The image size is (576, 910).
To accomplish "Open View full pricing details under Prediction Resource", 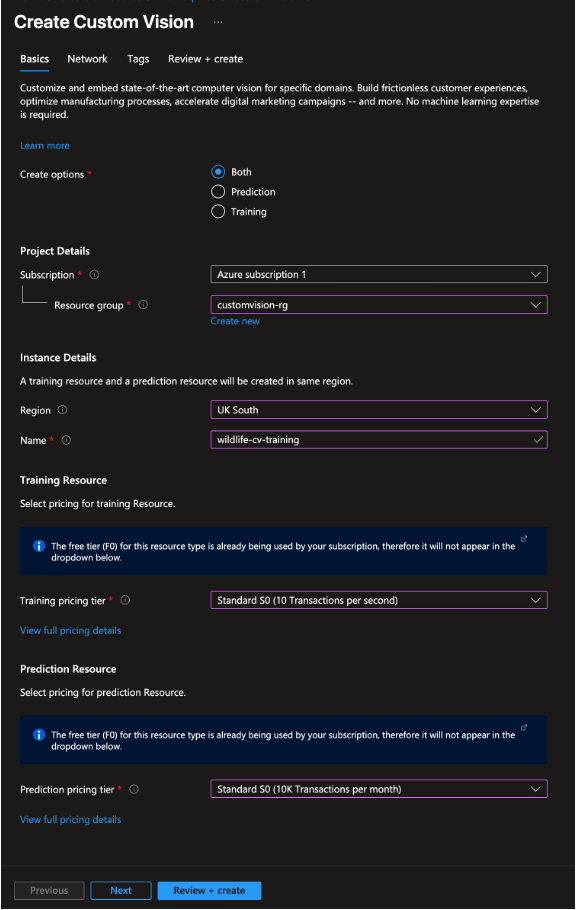I will pos(70,819).
